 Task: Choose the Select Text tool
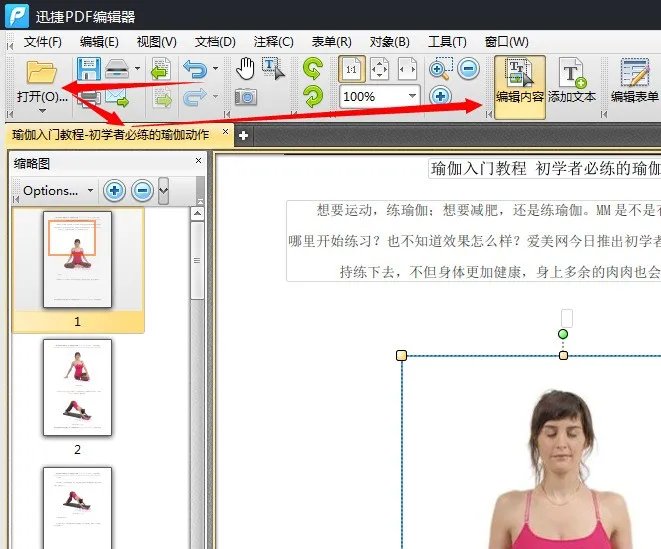tap(273, 69)
